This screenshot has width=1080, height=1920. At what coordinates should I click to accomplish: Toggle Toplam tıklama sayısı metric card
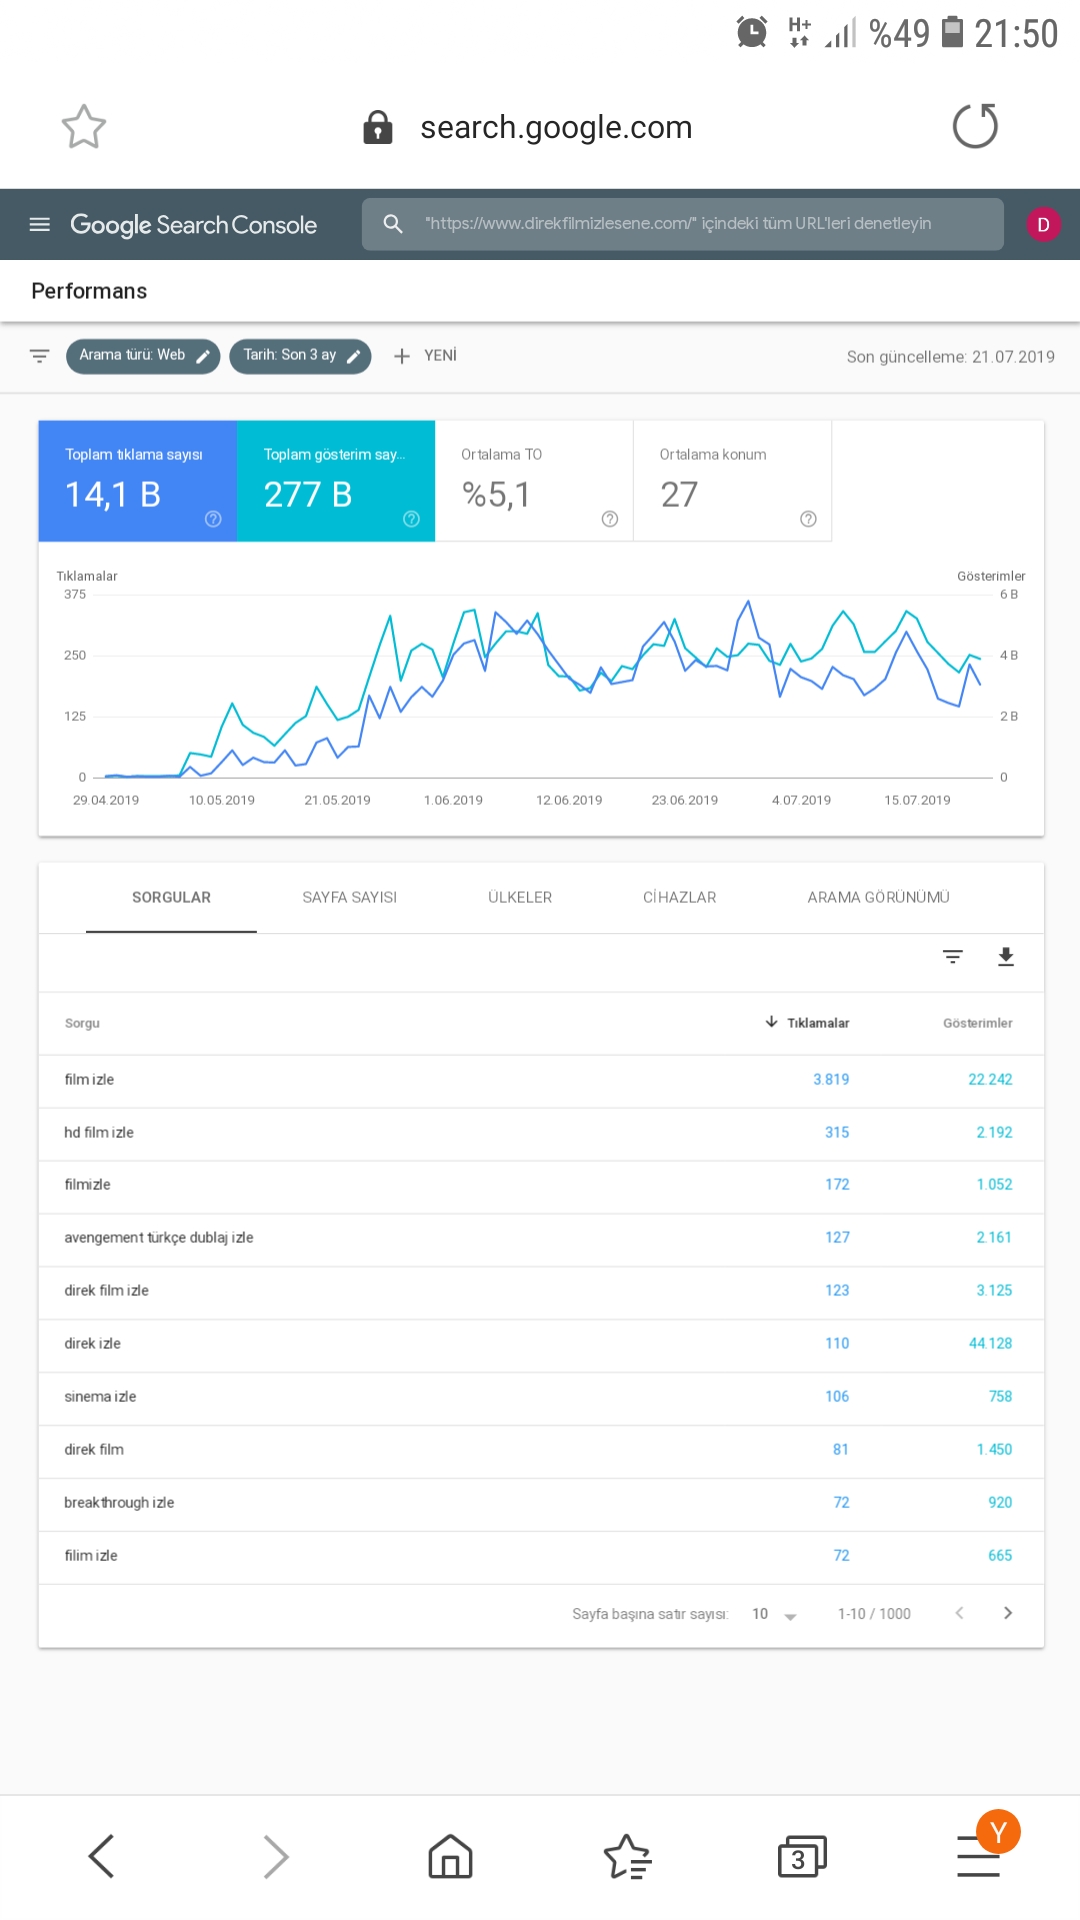pos(138,481)
